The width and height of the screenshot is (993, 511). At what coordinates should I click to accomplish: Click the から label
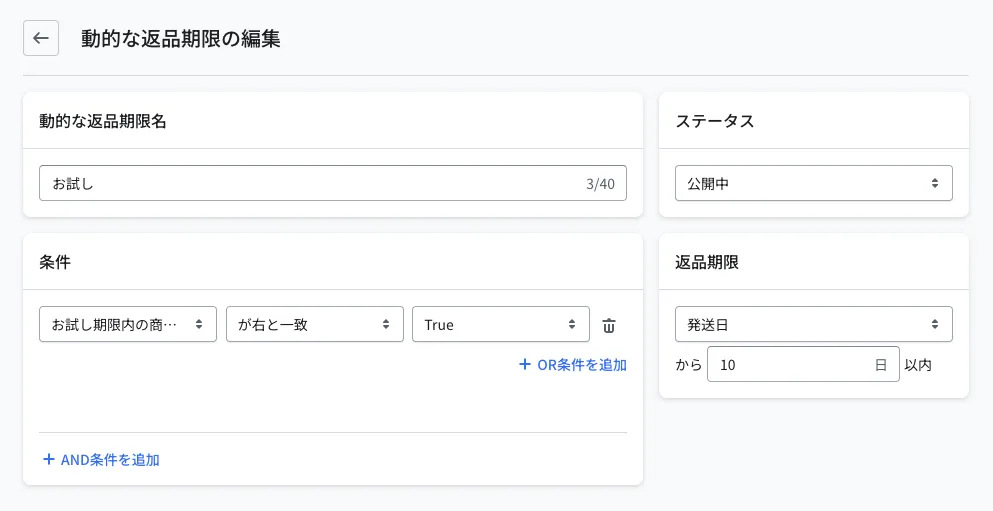688,365
